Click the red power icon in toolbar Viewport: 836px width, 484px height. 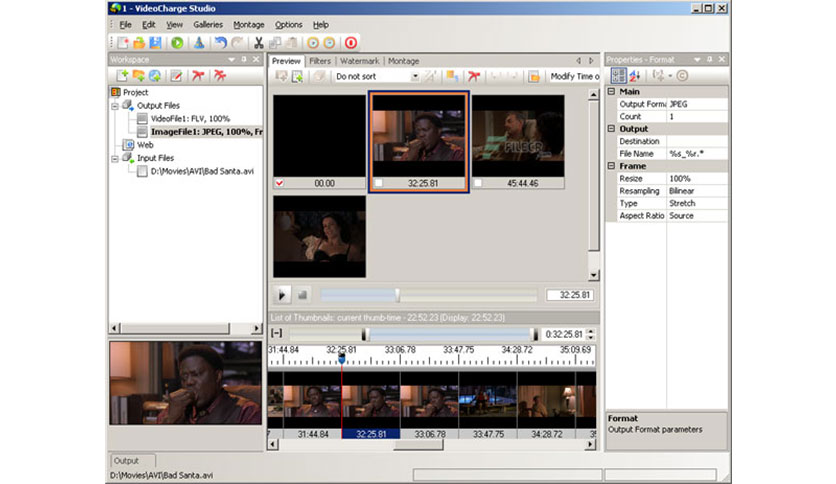351,43
